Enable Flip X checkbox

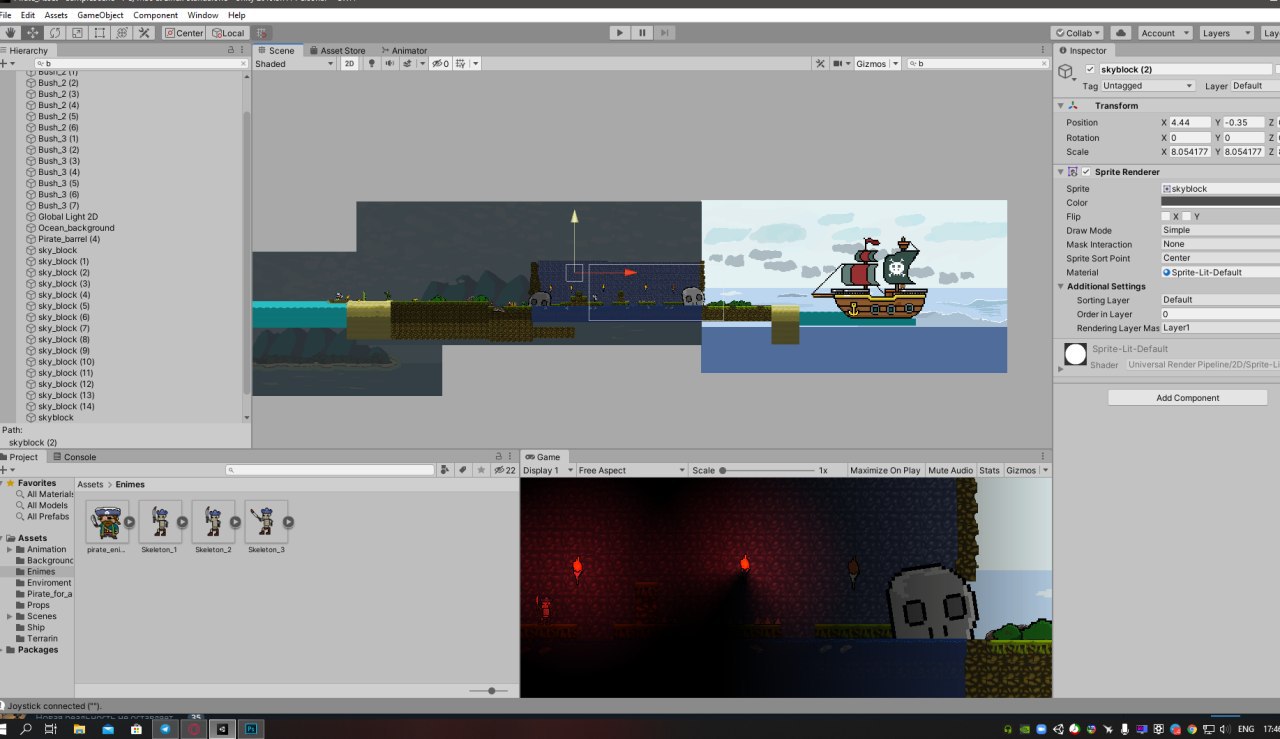(1166, 216)
